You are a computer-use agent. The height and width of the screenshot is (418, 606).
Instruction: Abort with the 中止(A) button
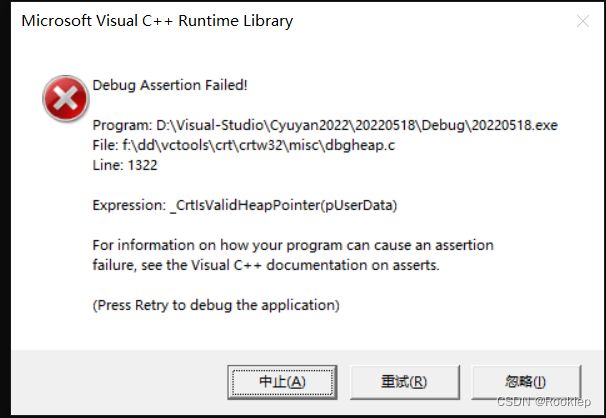[282, 382]
